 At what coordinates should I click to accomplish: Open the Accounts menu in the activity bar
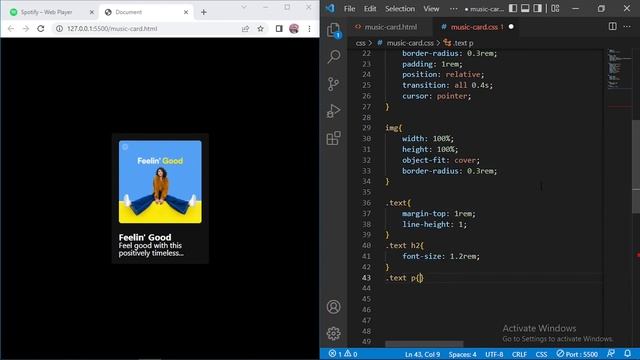333,307
